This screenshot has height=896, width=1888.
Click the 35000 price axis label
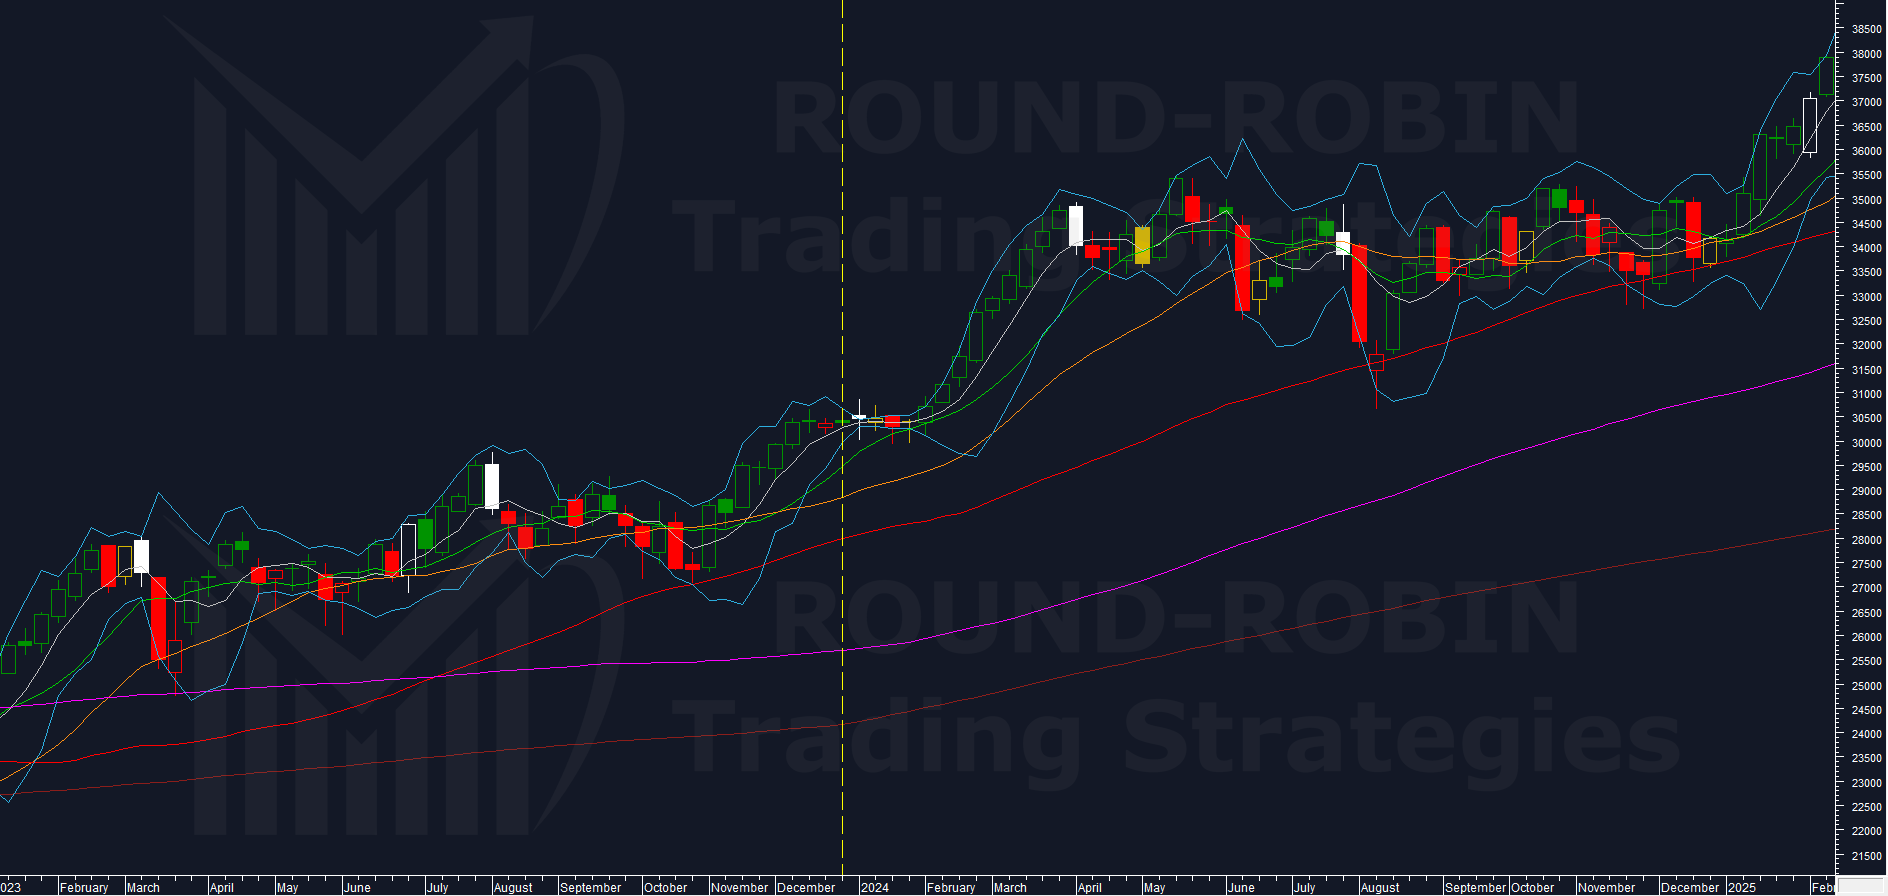coord(1866,200)
